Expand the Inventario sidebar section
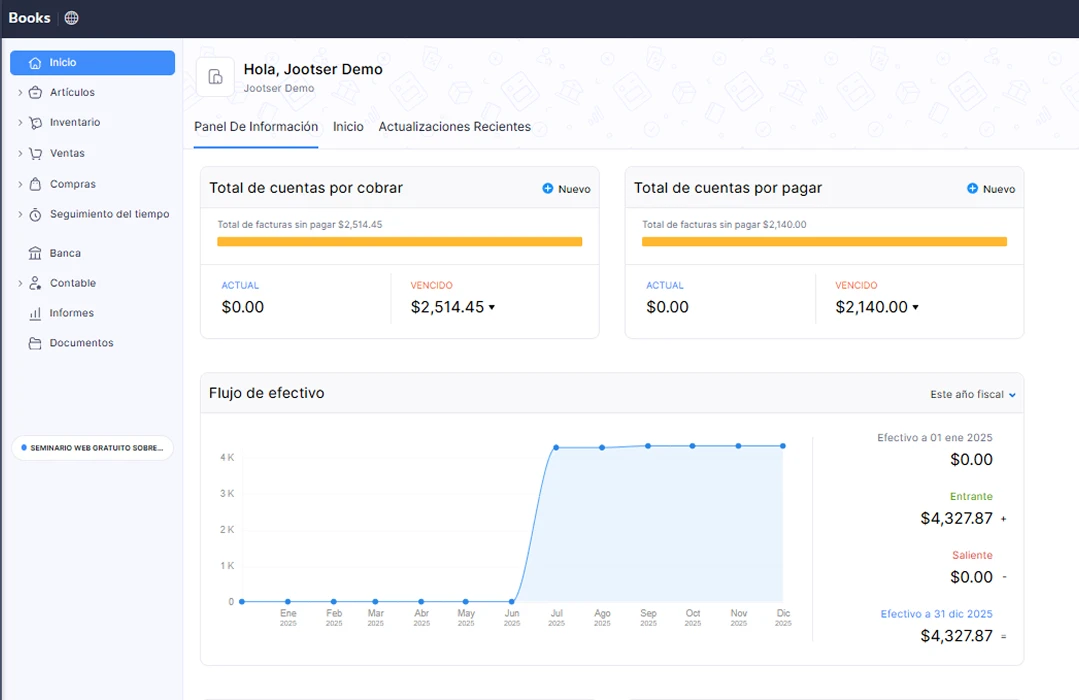Screen dimensions: 1079x700 (20, 123)
